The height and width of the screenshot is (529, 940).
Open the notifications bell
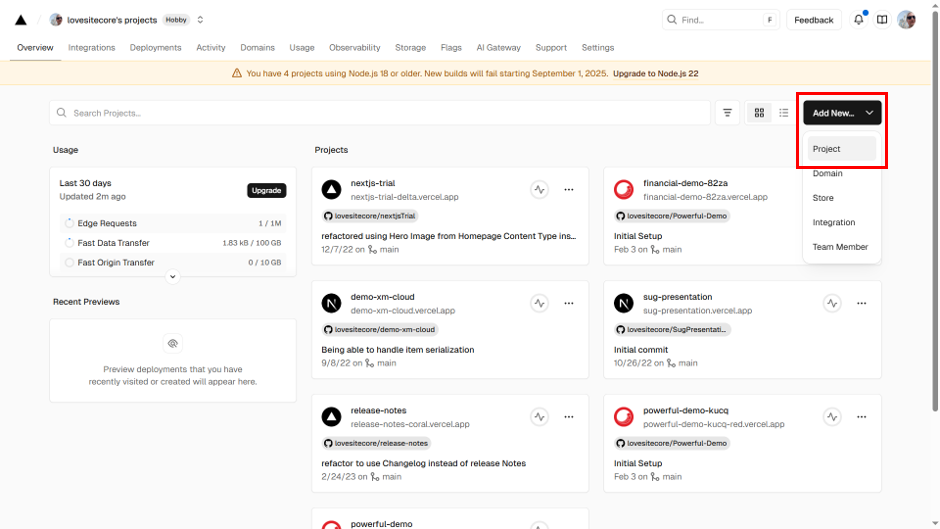pyautogui.click(x=859, y=20)
